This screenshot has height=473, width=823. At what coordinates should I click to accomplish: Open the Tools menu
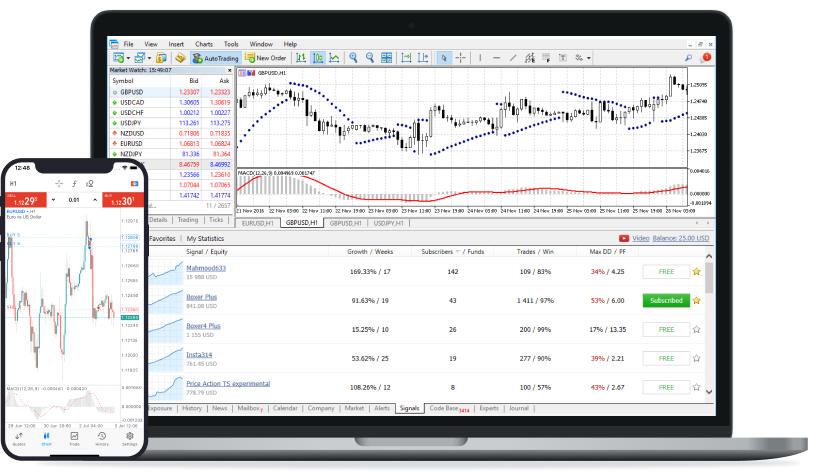[231, 44]
